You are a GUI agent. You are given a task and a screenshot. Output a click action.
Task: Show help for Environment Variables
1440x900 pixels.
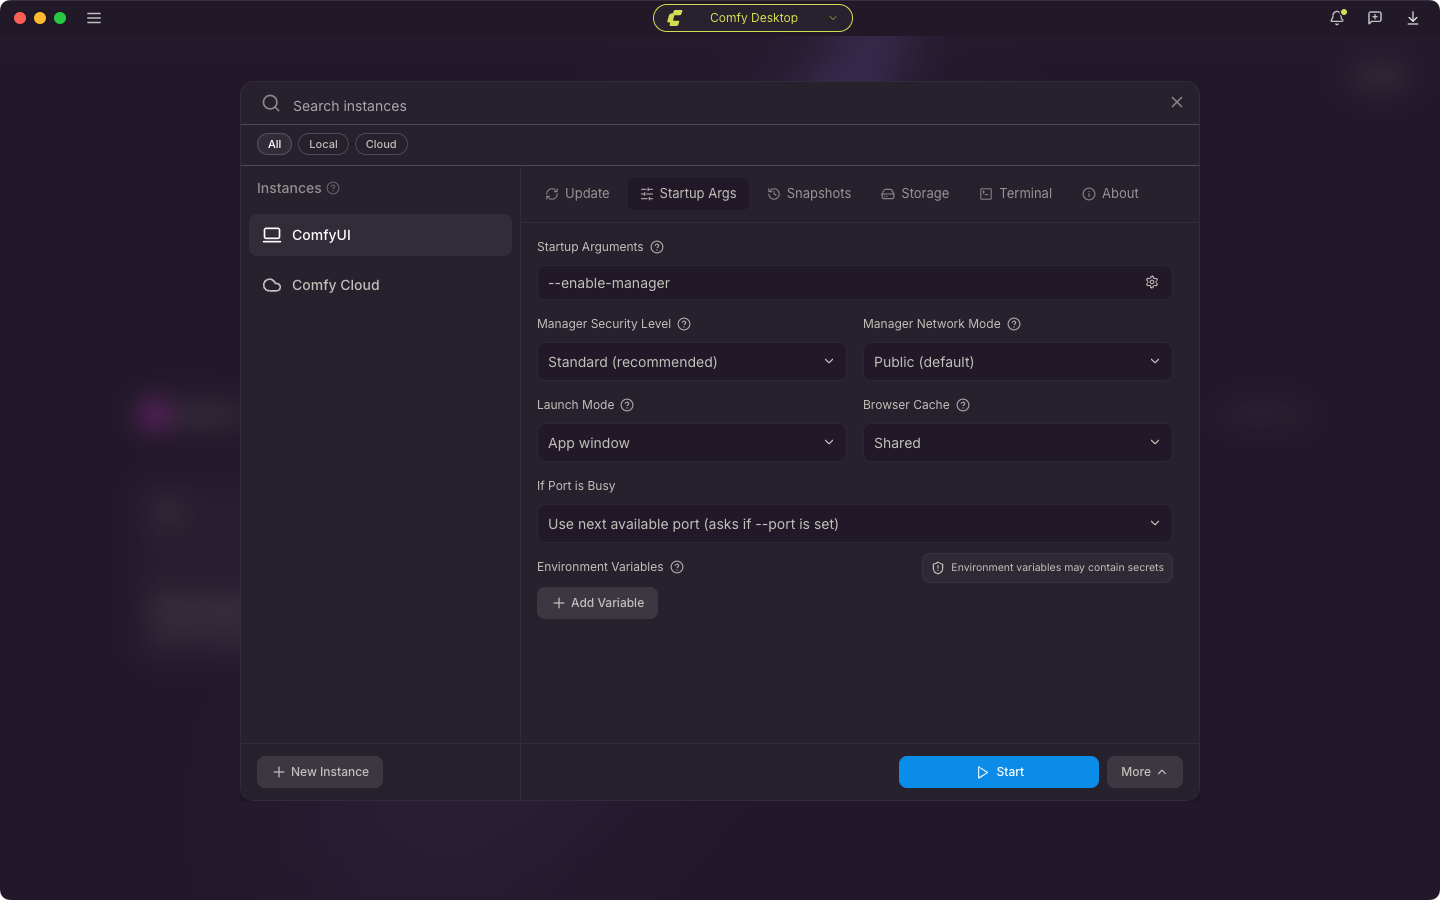click(x=677, y=567)
